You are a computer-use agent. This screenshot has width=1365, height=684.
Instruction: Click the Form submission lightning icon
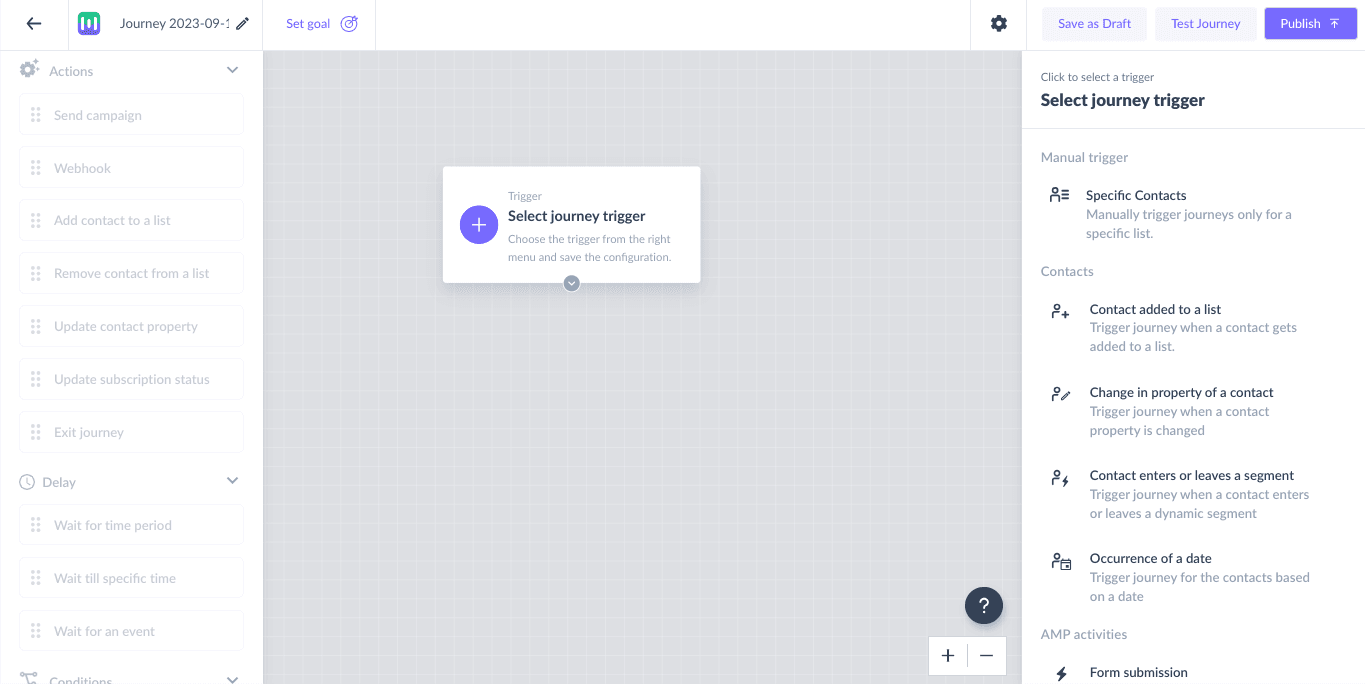click(x=1060, y=672)
